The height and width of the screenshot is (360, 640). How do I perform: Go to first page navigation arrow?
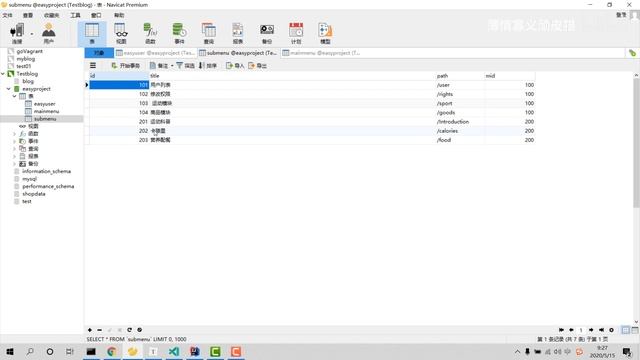click(x=561, y=330)
